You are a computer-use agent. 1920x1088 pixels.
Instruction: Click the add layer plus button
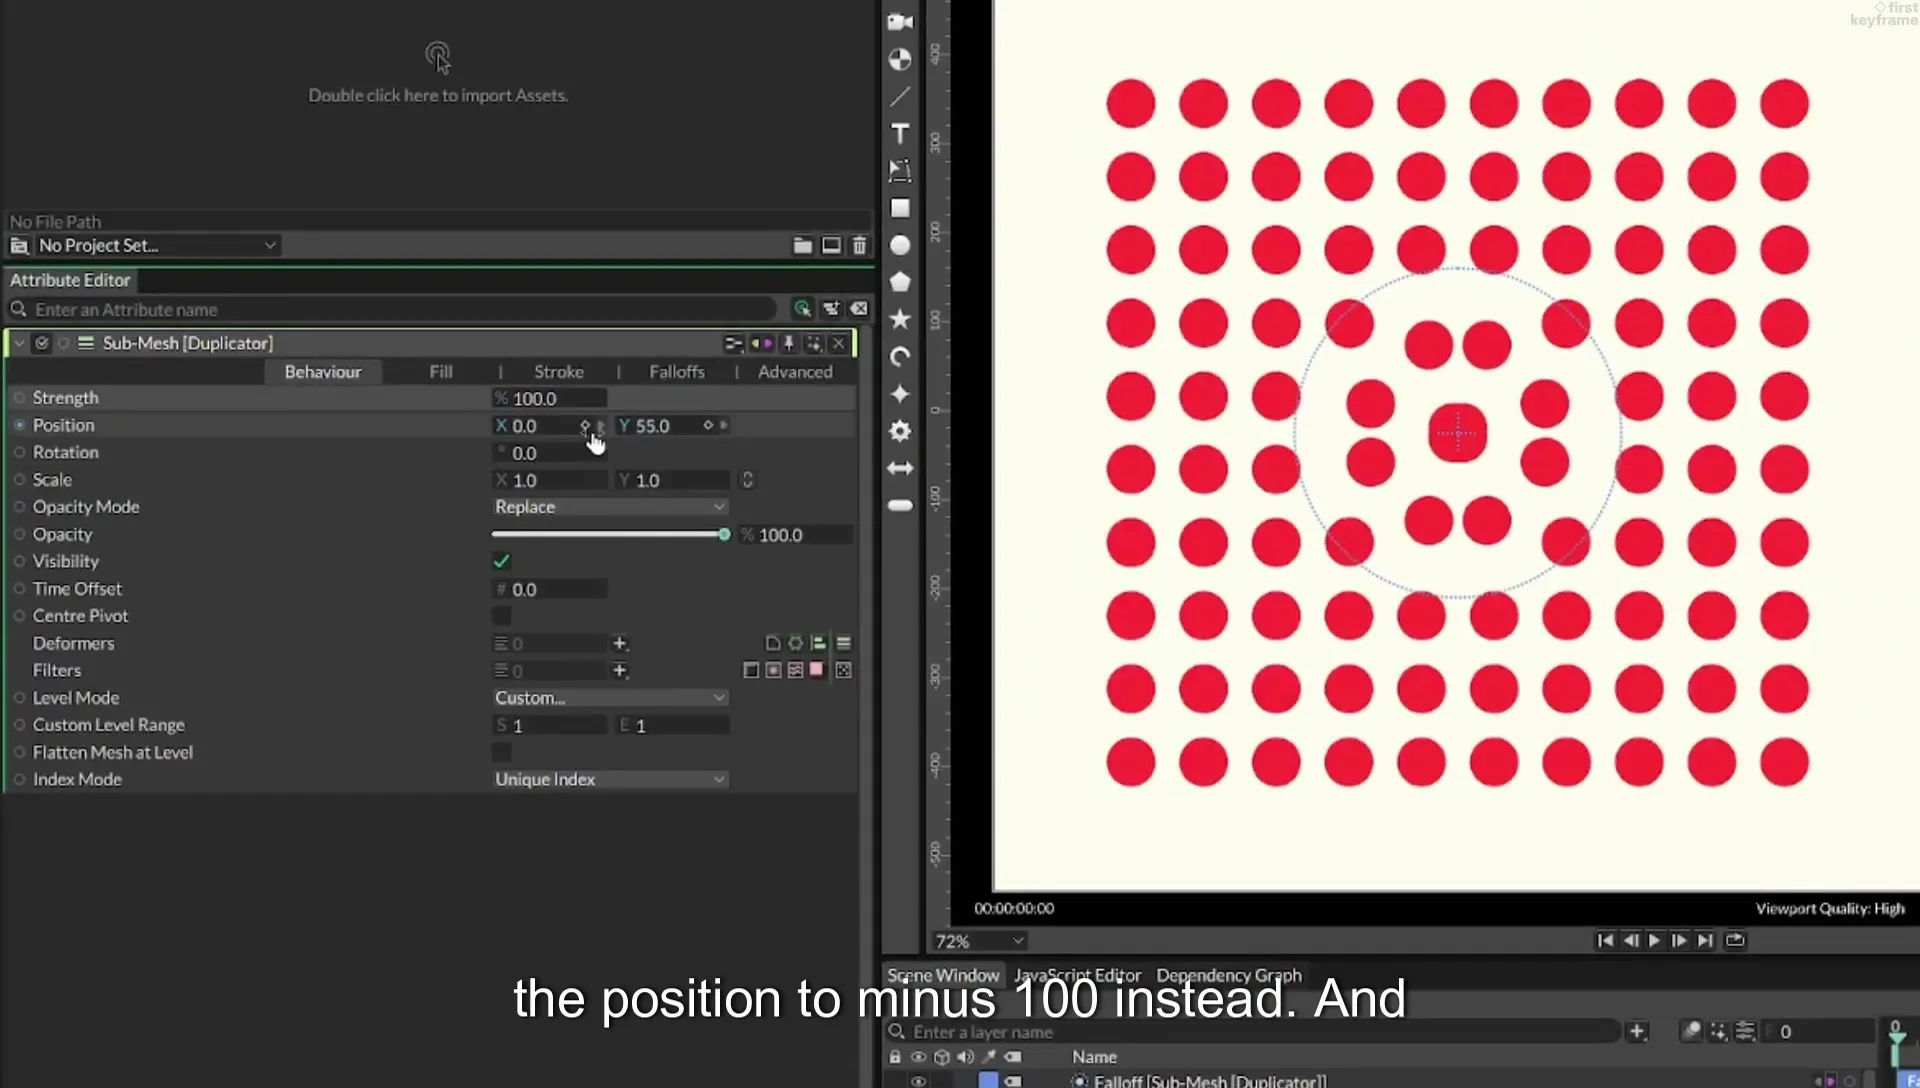pyautogui.click(x=1637, y=1031)
